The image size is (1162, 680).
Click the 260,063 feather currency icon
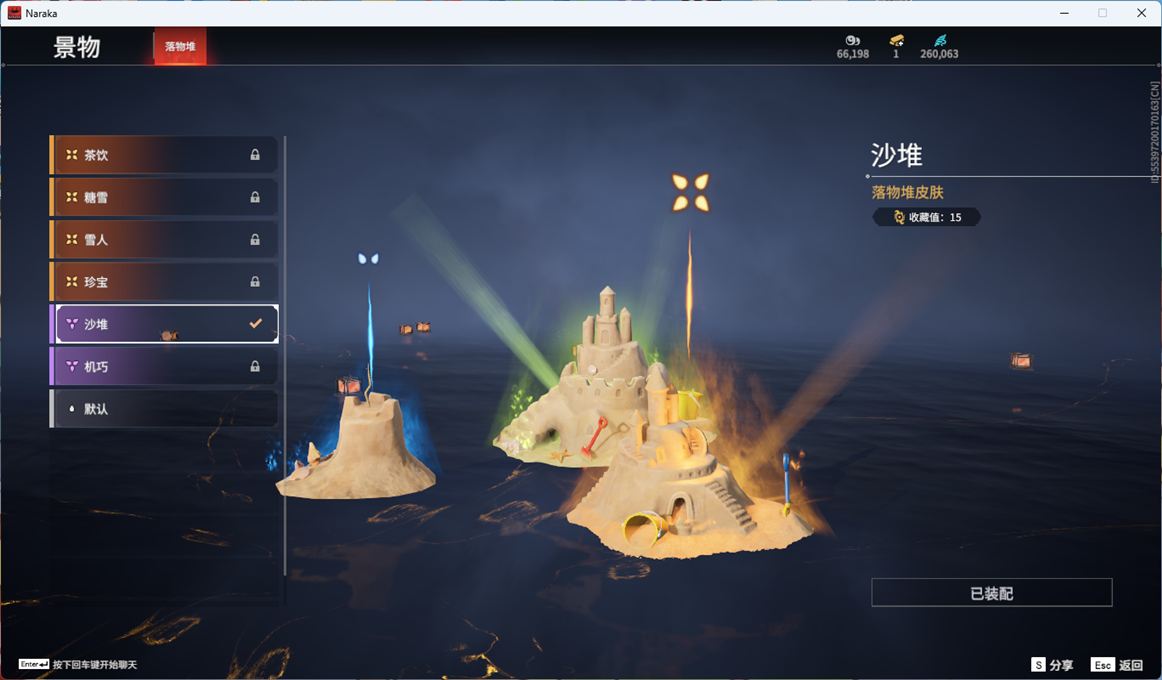(x=940, y=41)
